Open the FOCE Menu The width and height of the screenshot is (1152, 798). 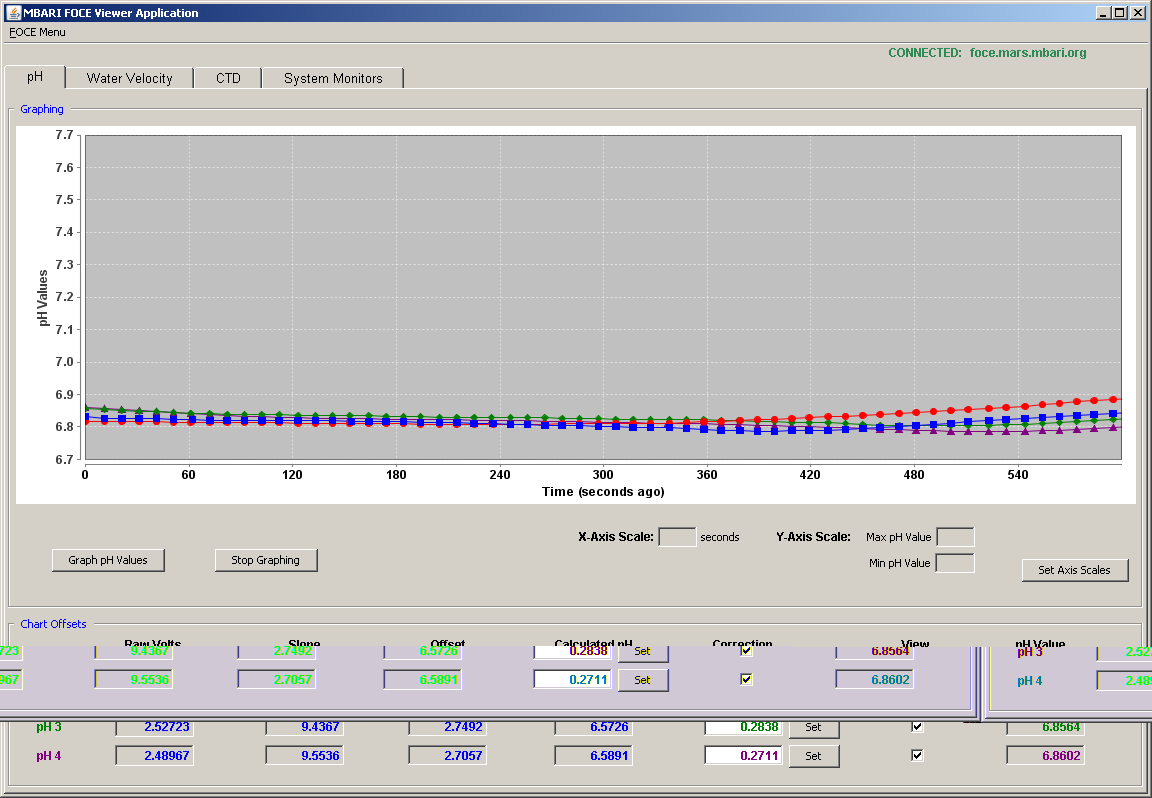[x=37, y=32]
